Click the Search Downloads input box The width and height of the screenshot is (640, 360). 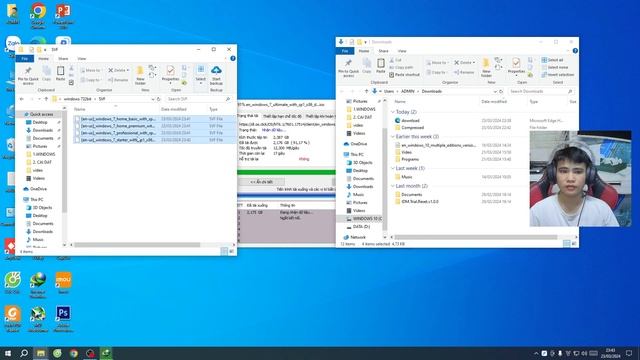tap(542, 91)
